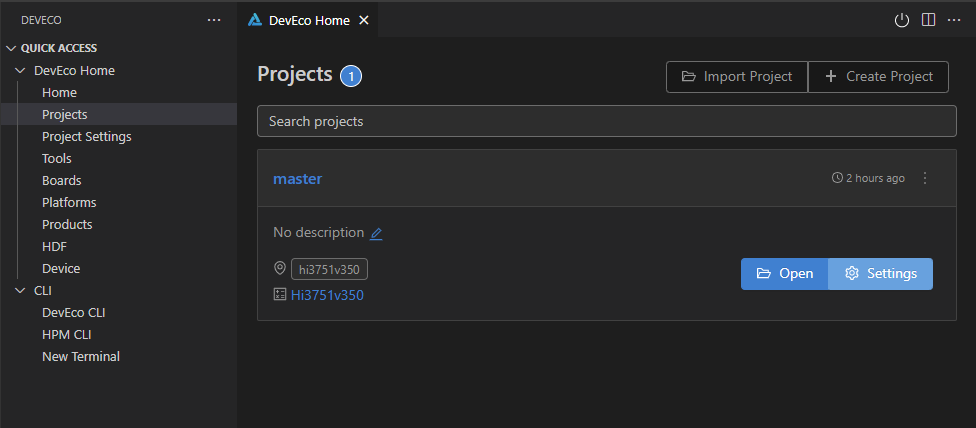Open the master project options menu

coord(925,178)
